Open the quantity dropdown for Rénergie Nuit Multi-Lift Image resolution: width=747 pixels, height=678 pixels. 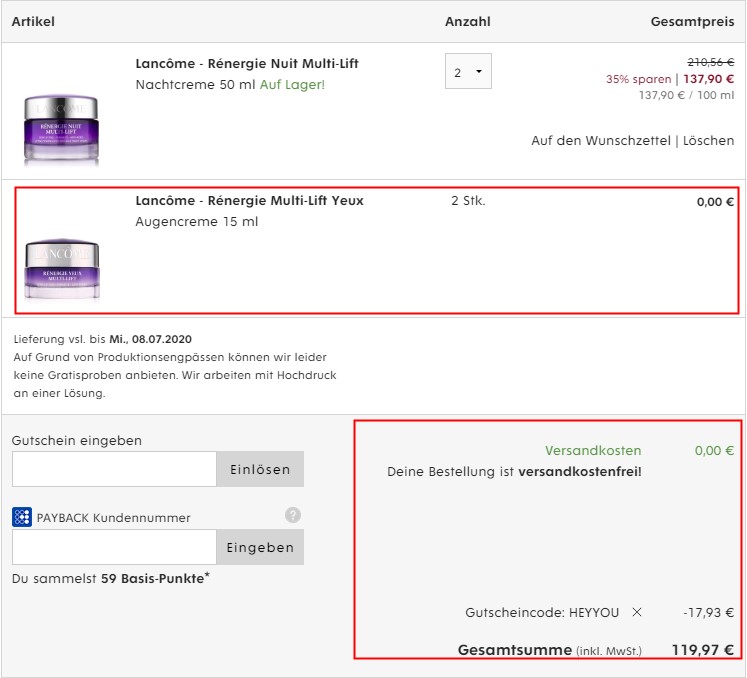[x=468, y=71]
